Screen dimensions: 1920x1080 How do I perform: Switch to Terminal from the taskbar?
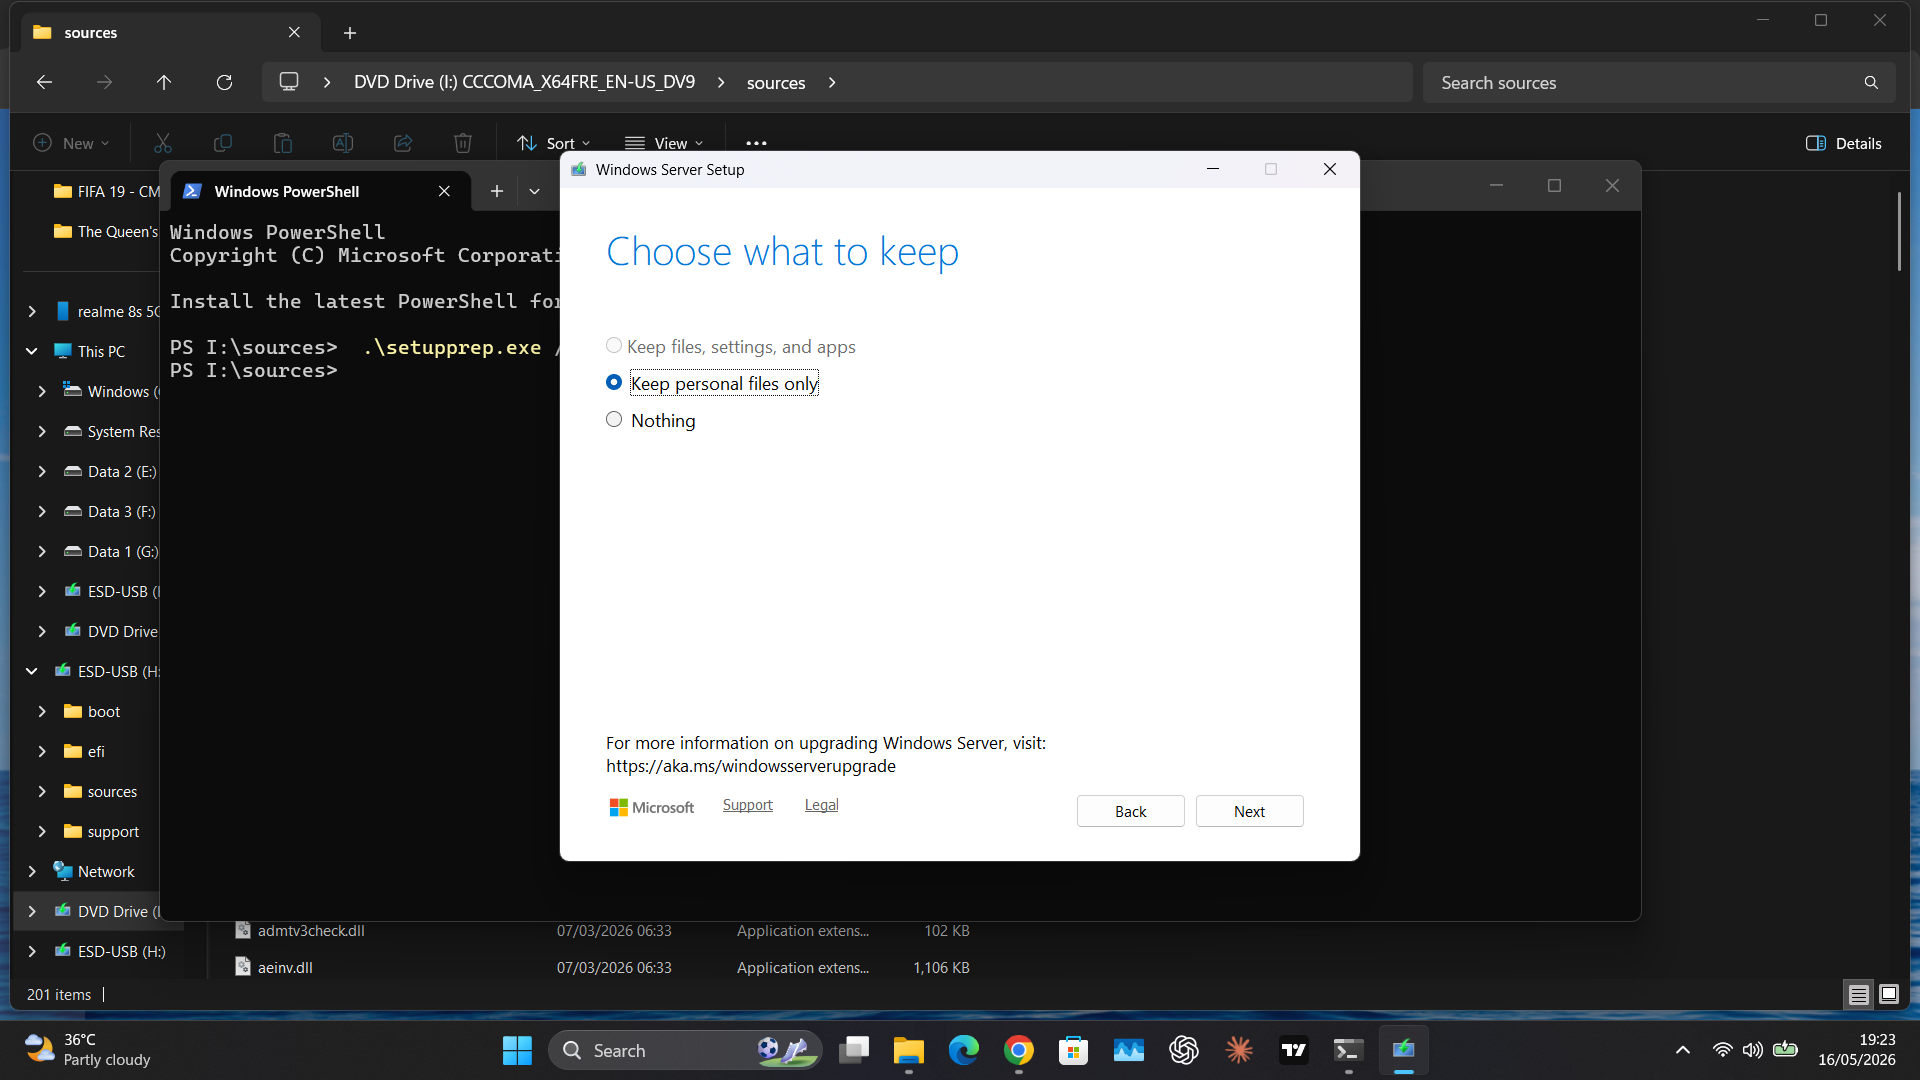(x=1348, y=1050)
